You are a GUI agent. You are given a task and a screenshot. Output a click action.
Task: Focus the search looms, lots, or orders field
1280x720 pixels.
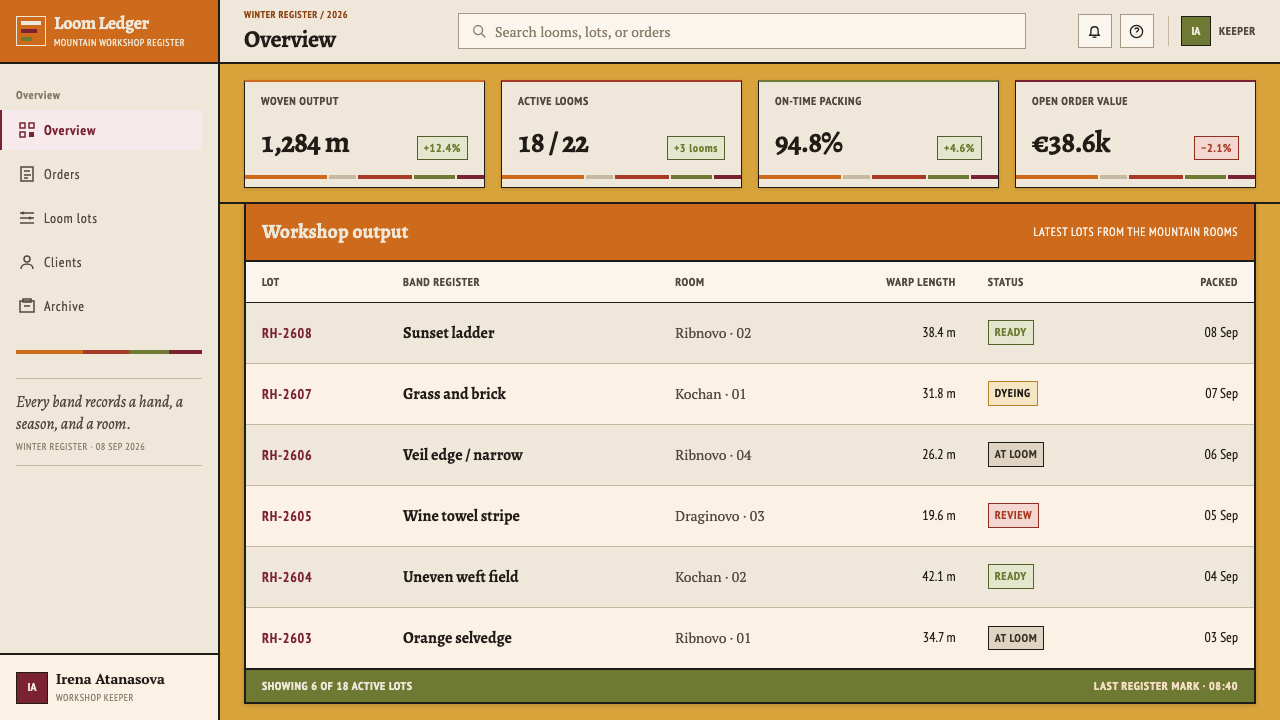(742, 31)
